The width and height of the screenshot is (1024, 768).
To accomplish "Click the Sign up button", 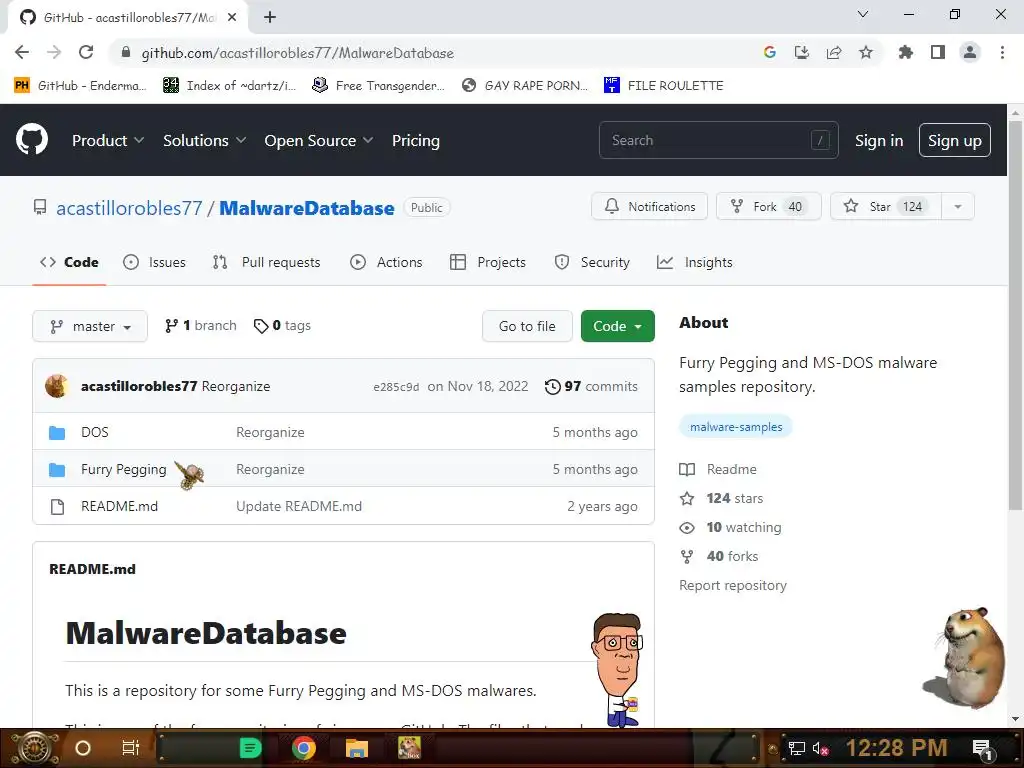I will click(955, 140).
